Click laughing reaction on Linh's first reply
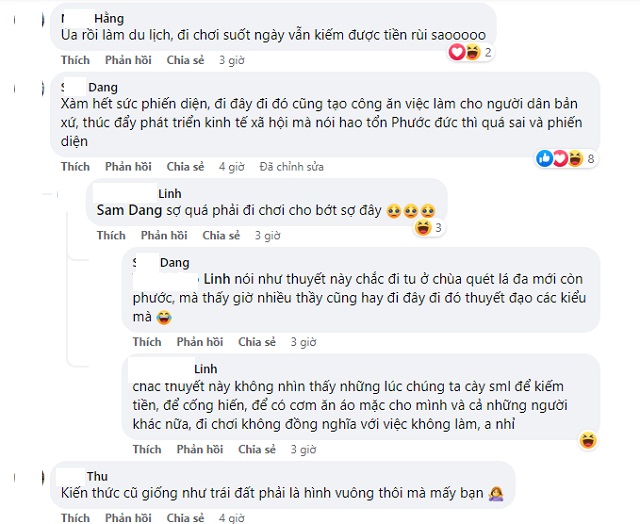Screen dimensions: 640x524 423,229
